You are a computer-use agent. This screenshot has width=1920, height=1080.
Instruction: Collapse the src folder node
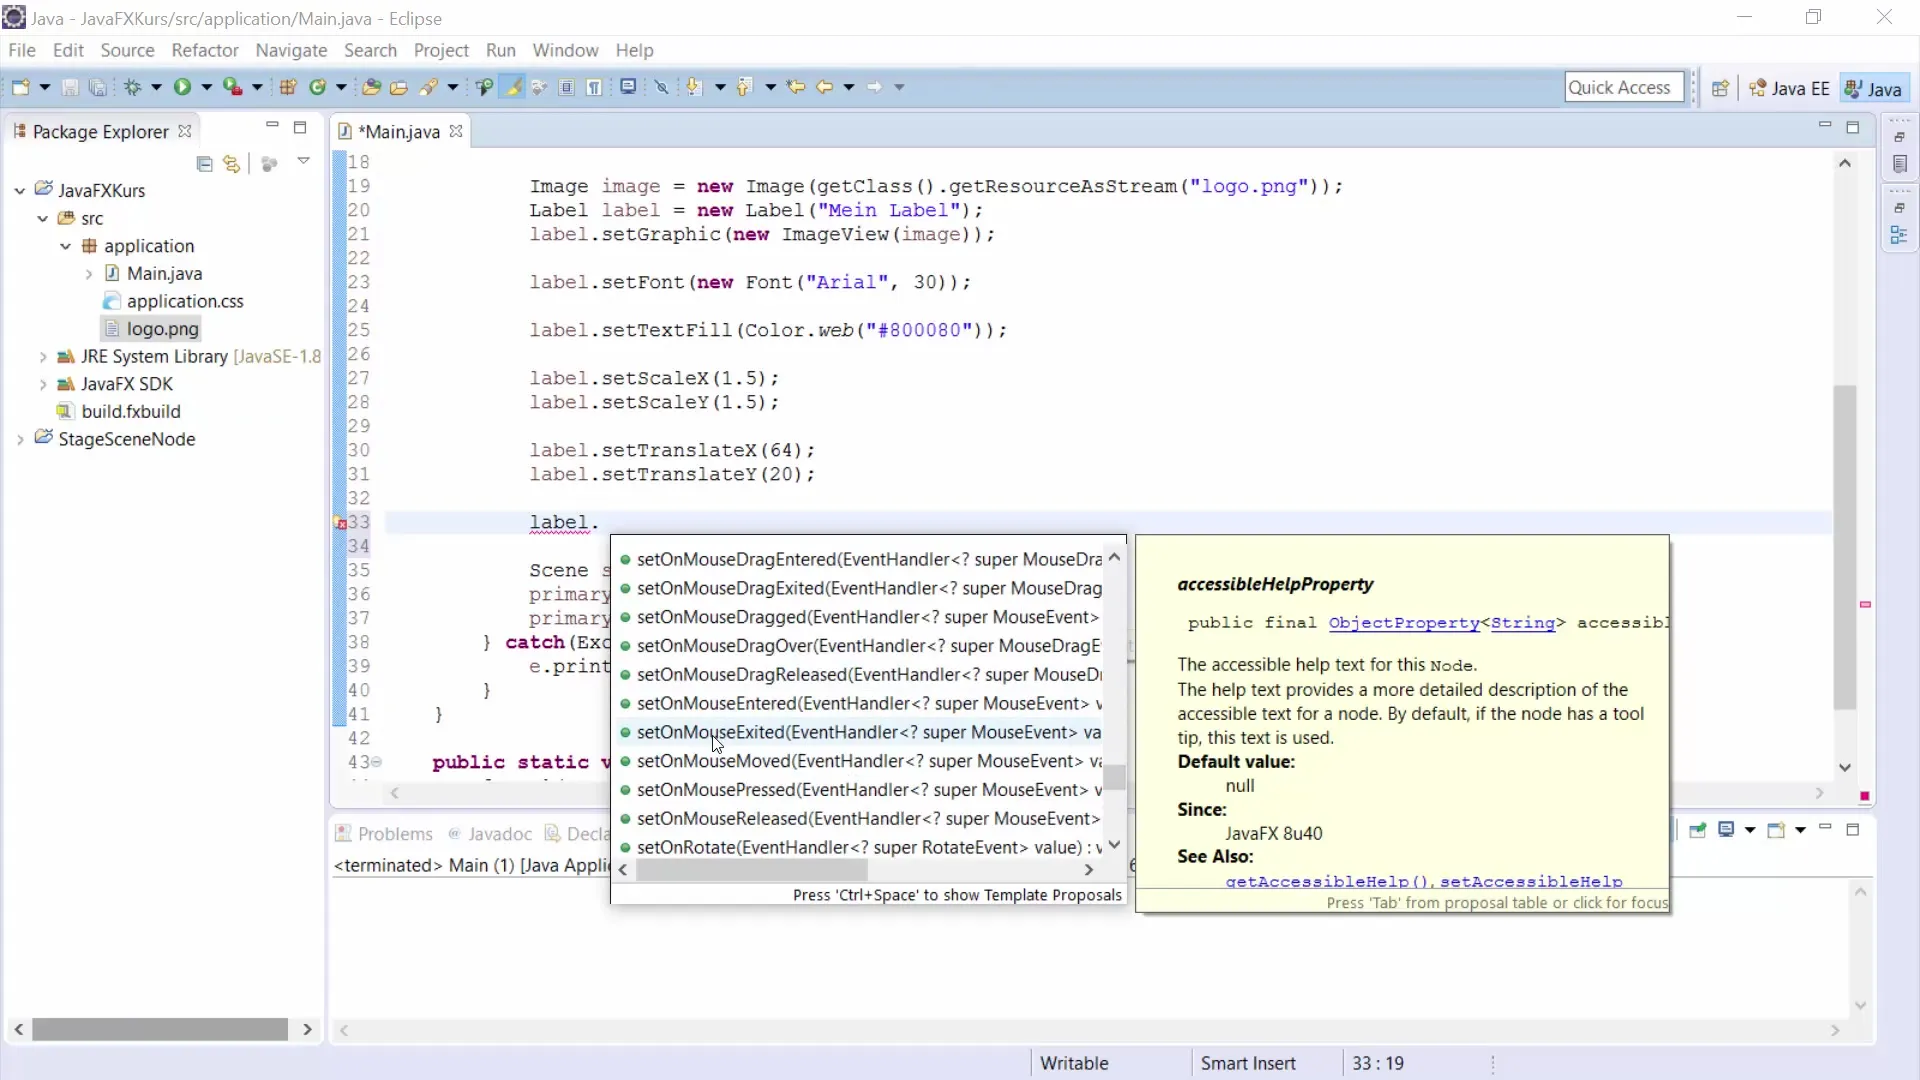click(42, 218)
